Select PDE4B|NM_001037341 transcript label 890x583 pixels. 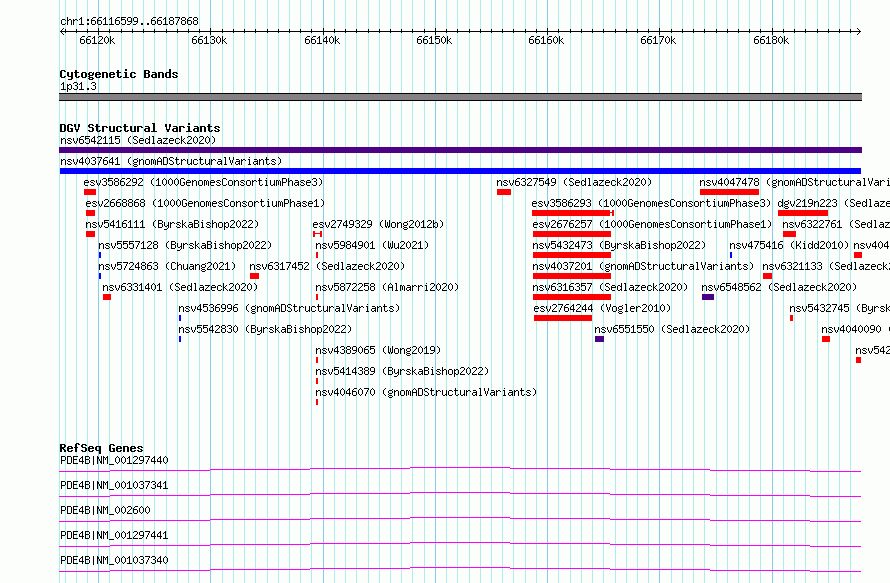point(114,485)
